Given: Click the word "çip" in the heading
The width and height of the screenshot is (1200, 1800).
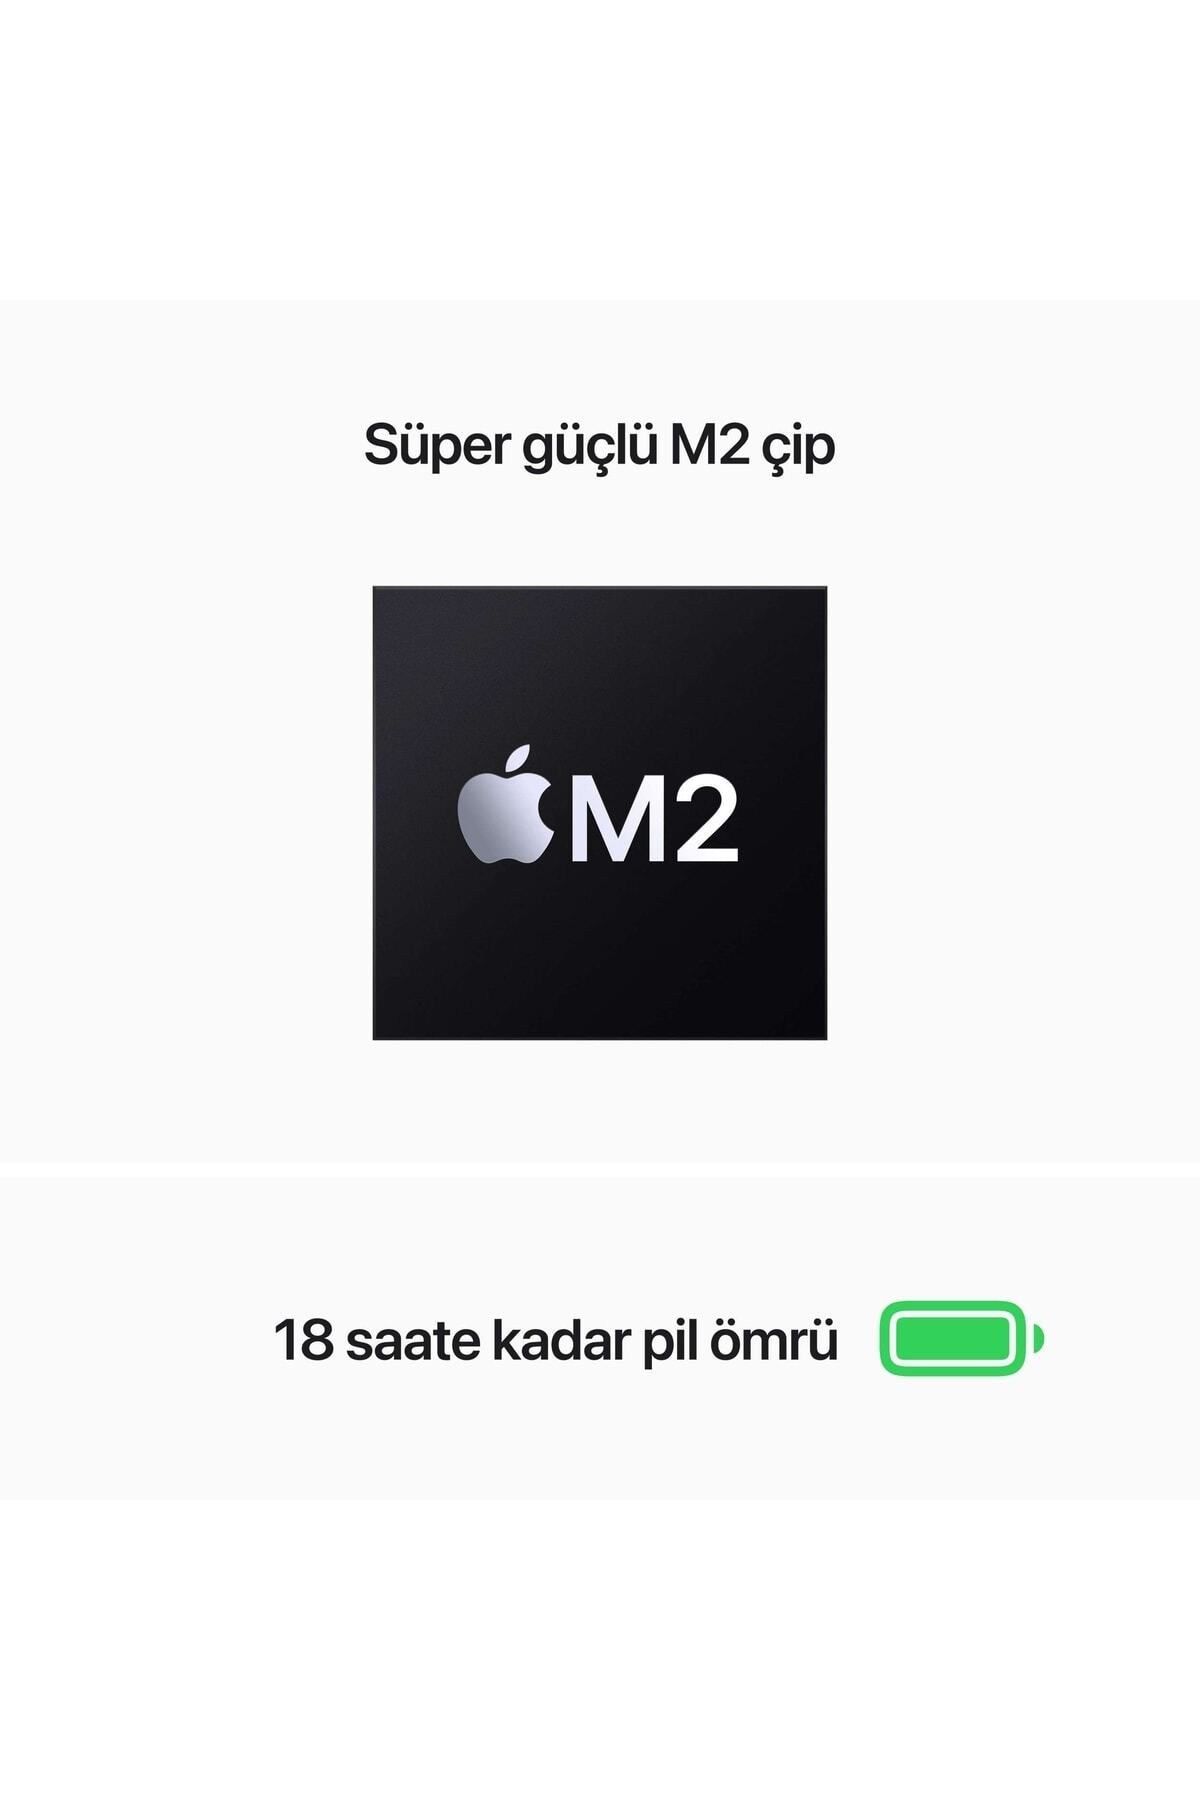Looking at the screenshot, I should 798,448.
